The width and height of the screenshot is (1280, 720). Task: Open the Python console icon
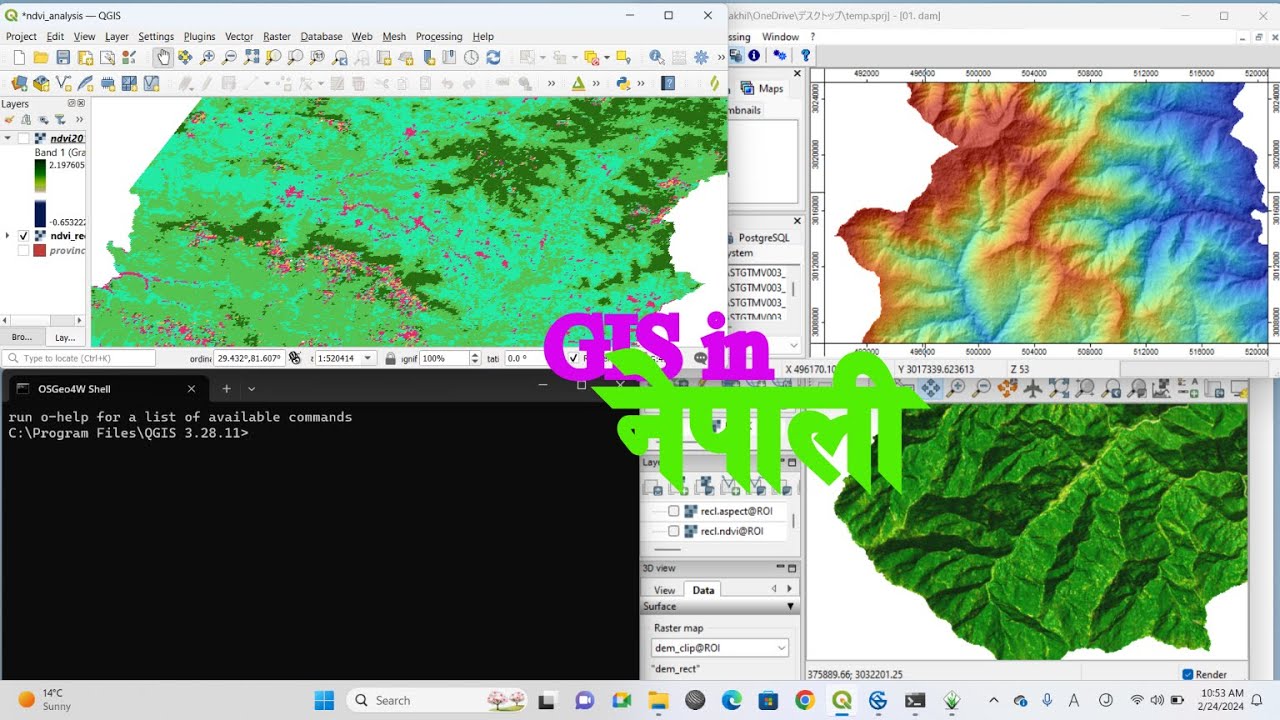pyautogui.click(x=623, y=84)
